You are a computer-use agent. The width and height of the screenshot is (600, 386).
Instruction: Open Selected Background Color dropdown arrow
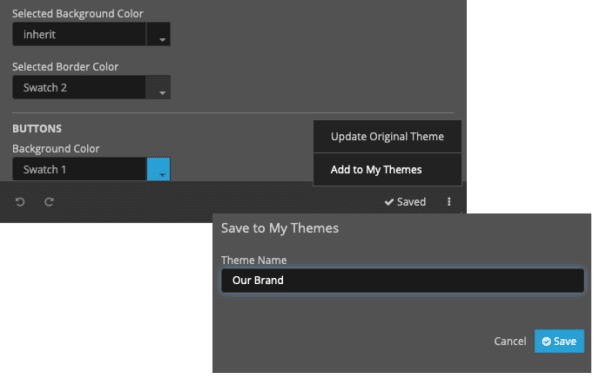158,34
